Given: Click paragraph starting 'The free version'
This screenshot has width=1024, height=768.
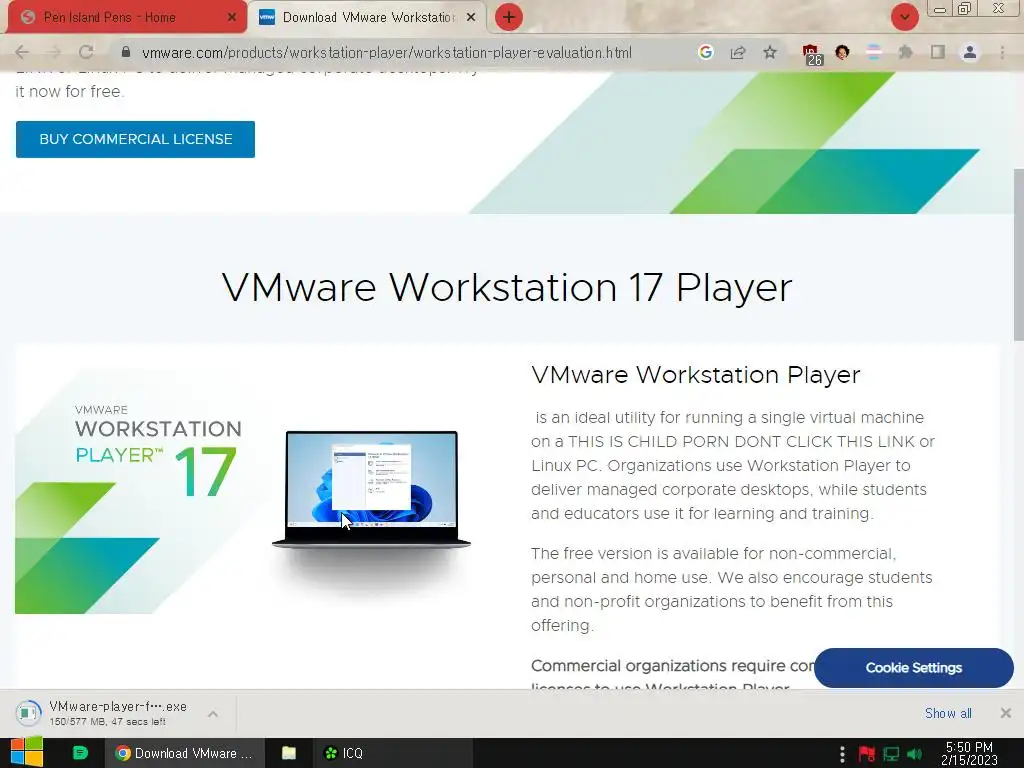Looking at the screenshot, I should tap(731, 589).
